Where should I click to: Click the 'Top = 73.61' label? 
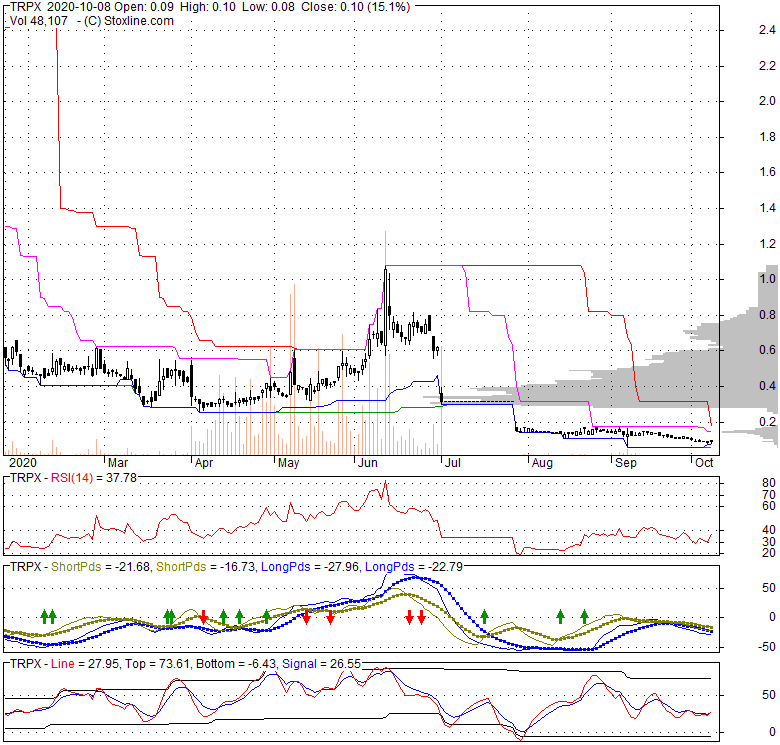pos(157,664)
